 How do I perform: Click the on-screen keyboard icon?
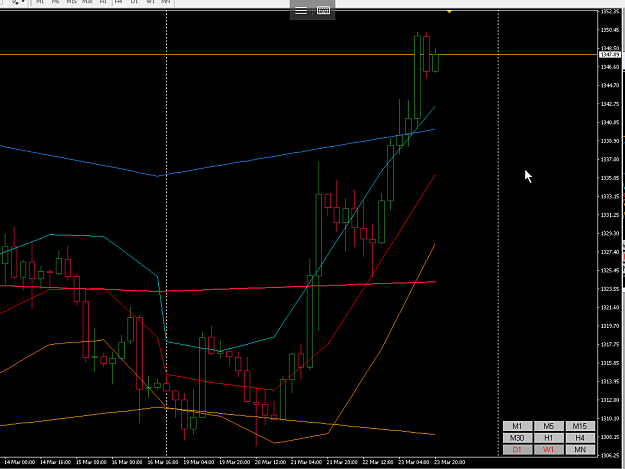(x=323, y=10)
